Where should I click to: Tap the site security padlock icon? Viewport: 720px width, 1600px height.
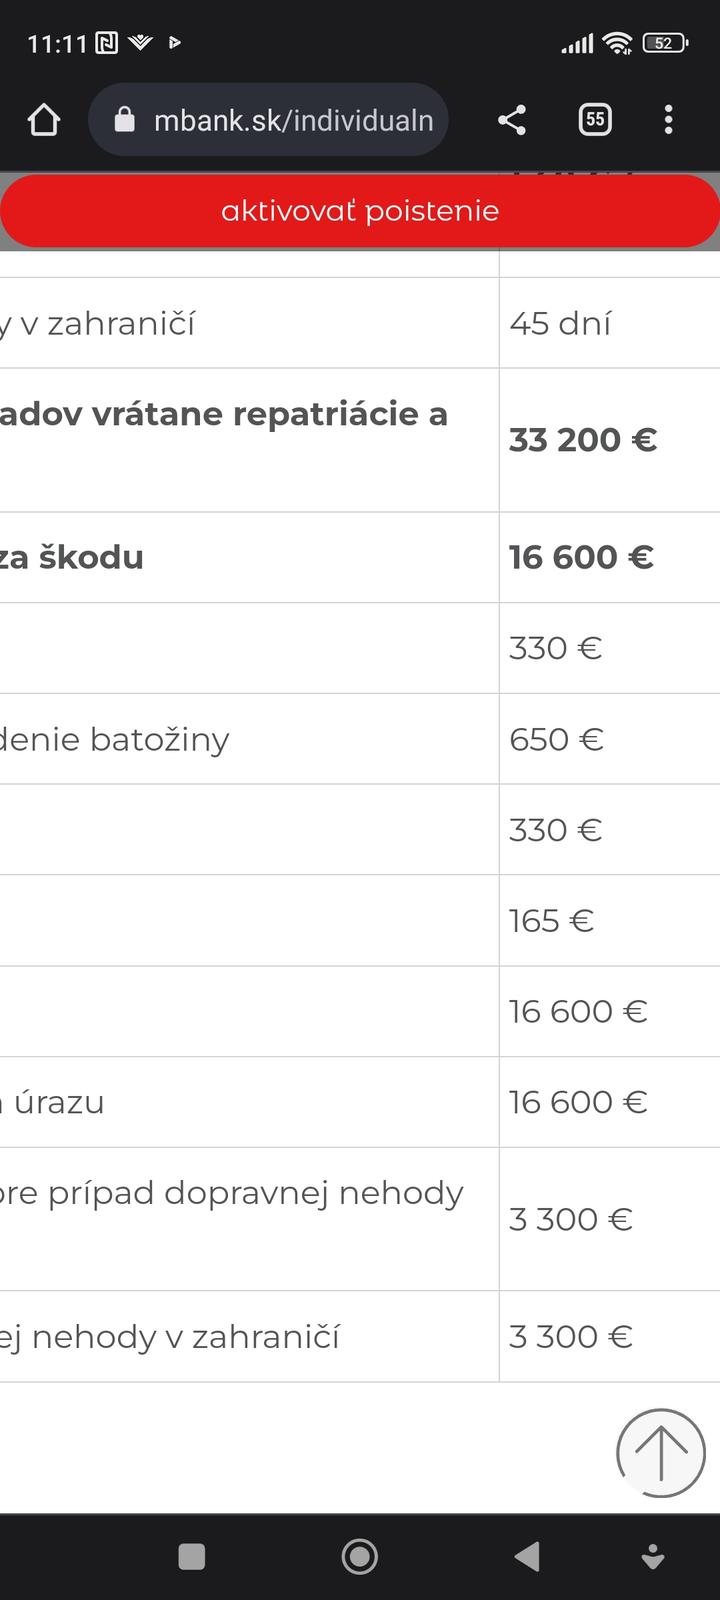pos(125,120)
